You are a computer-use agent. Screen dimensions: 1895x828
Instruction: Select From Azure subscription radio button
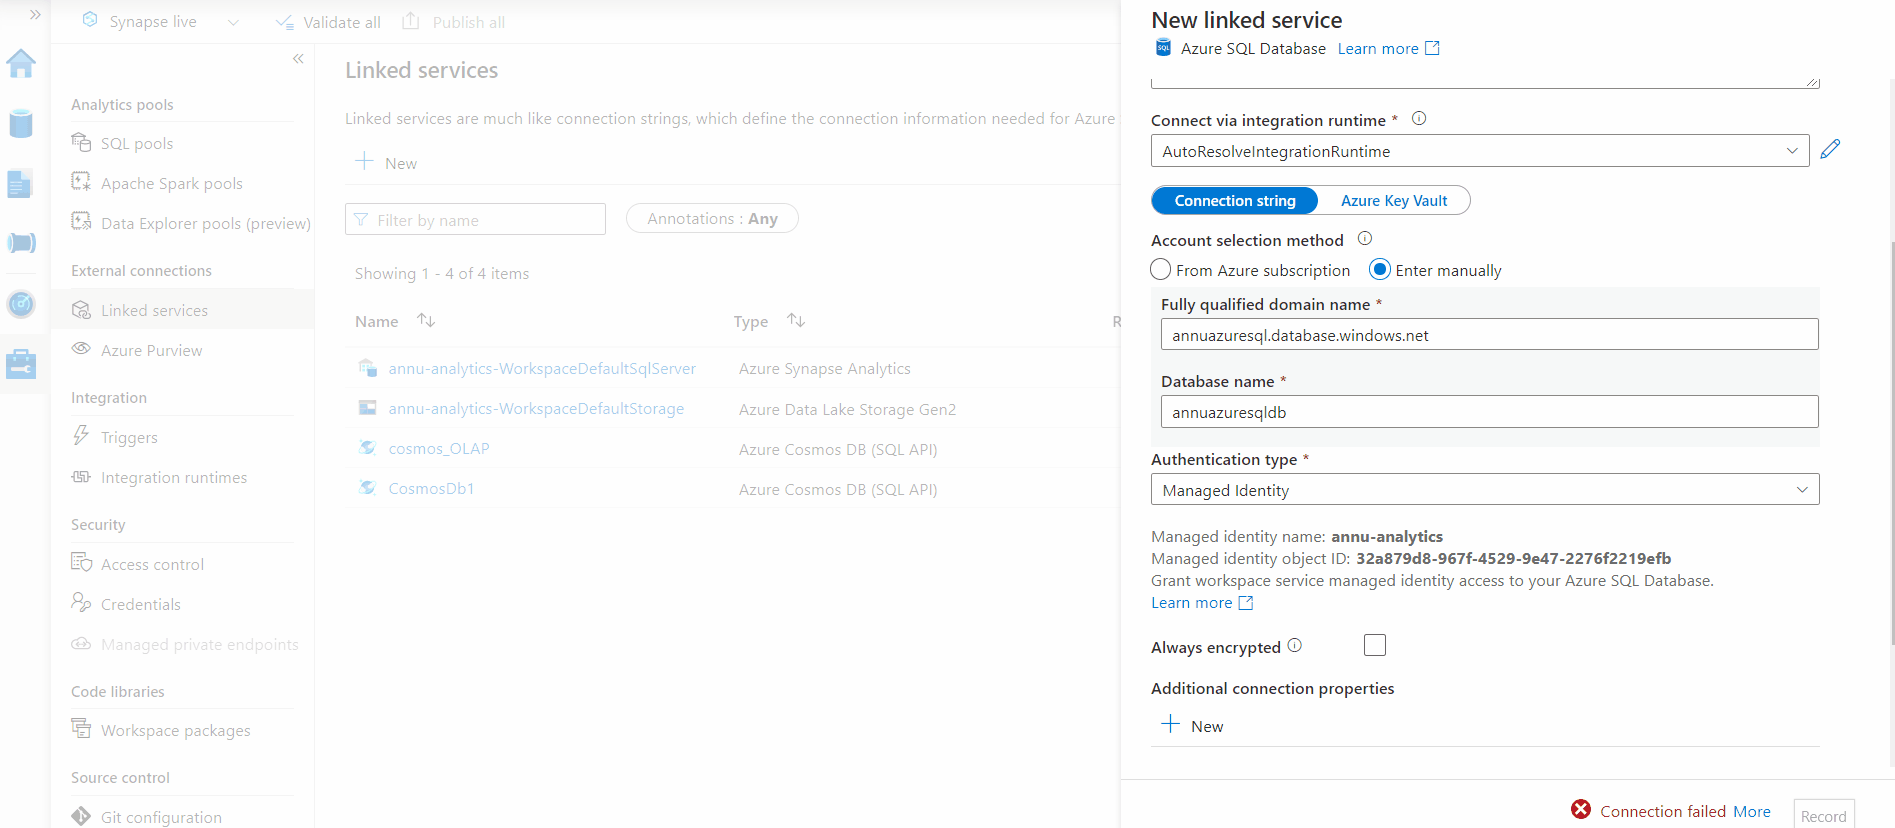pos(1161,270)
